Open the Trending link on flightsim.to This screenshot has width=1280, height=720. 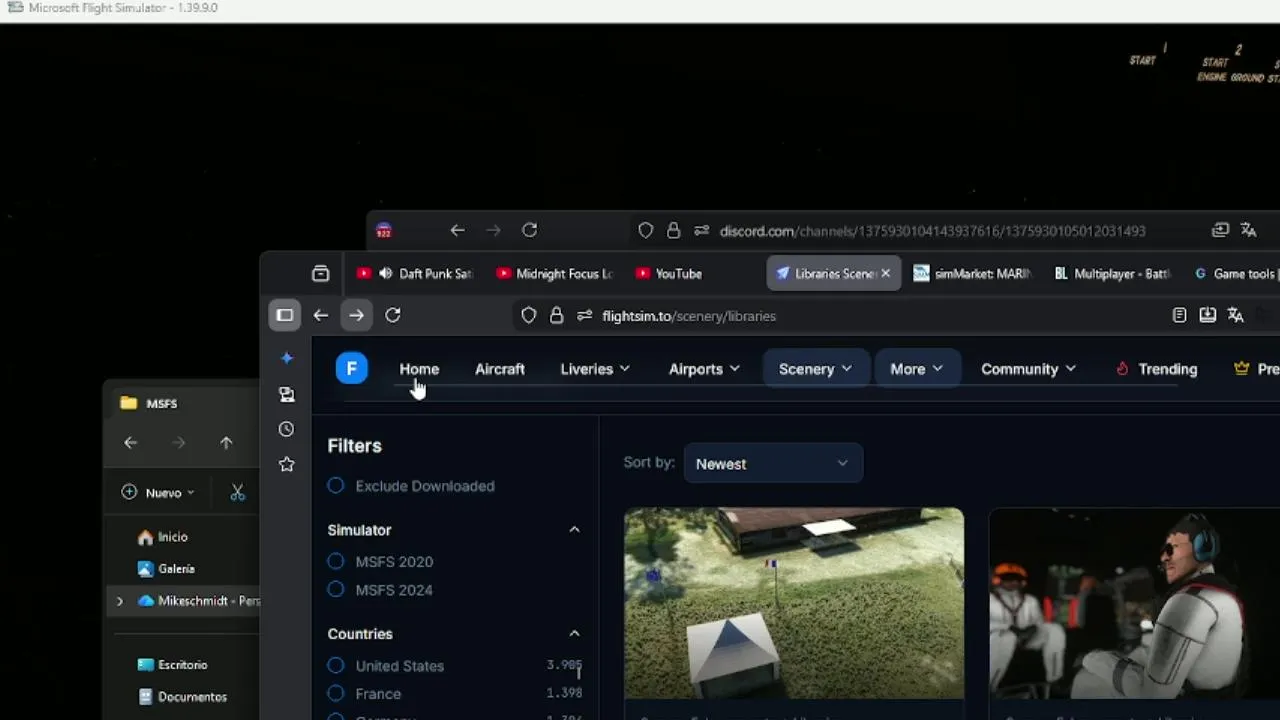pyautogui.click(x=1167, y=369)
